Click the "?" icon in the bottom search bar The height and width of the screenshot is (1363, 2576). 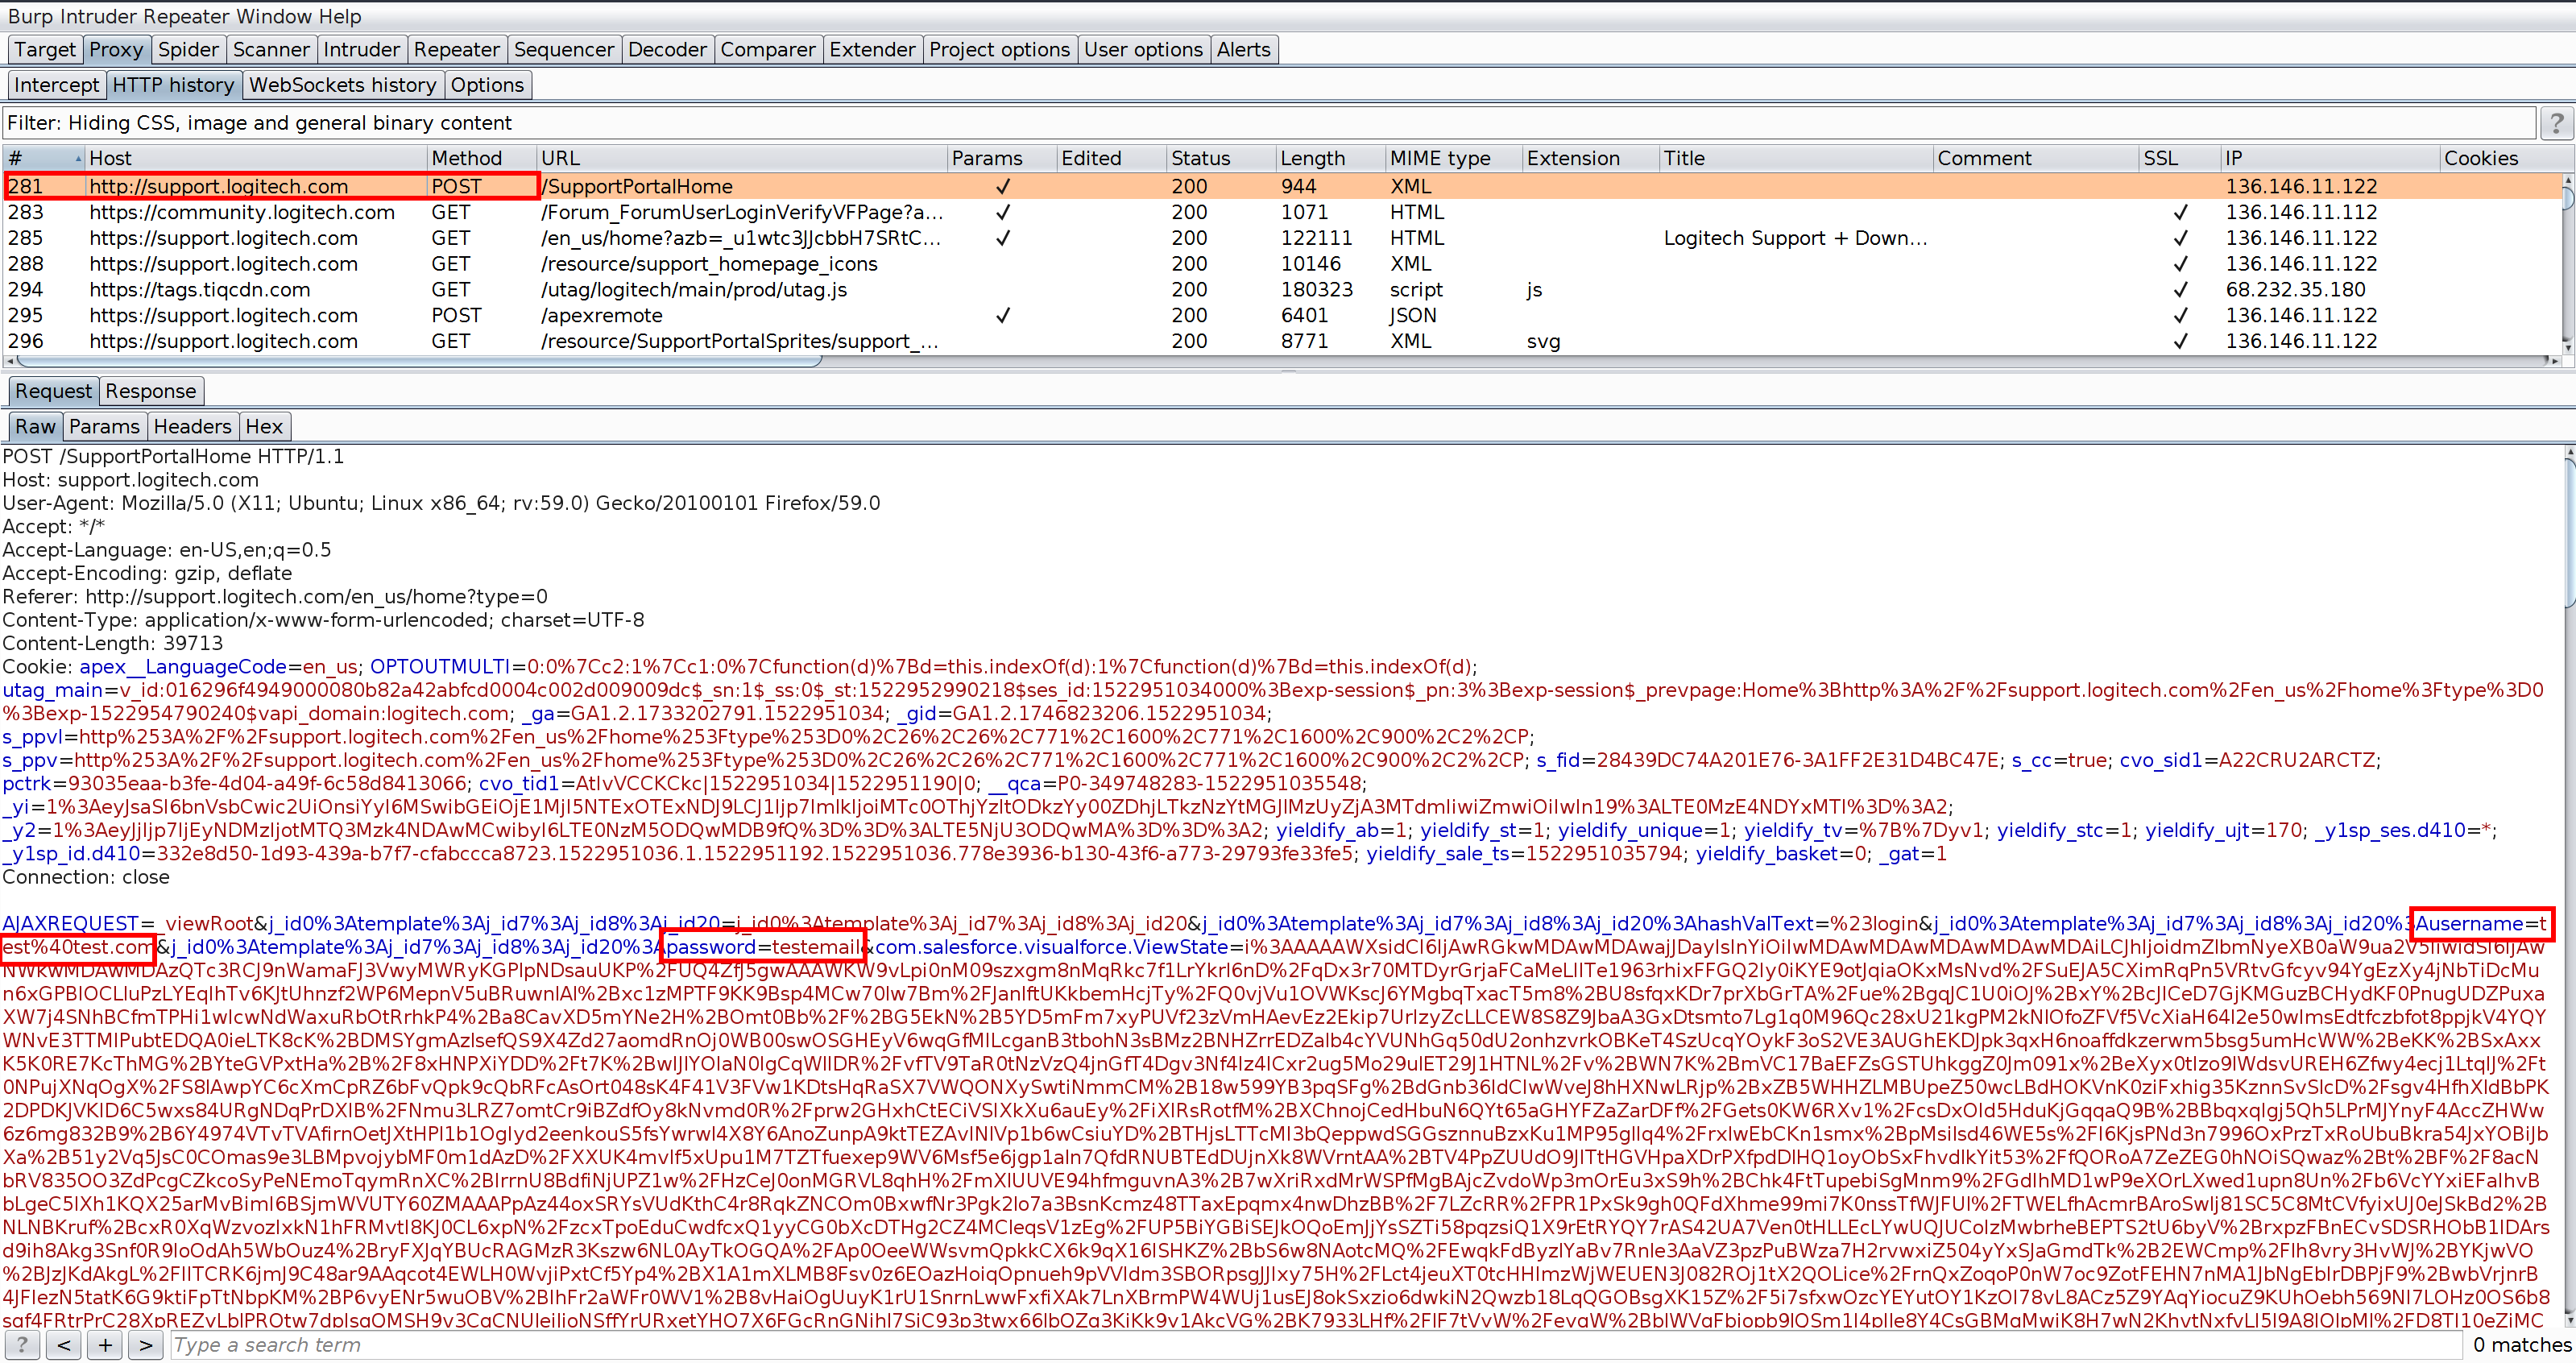(x=21, y=1345)
